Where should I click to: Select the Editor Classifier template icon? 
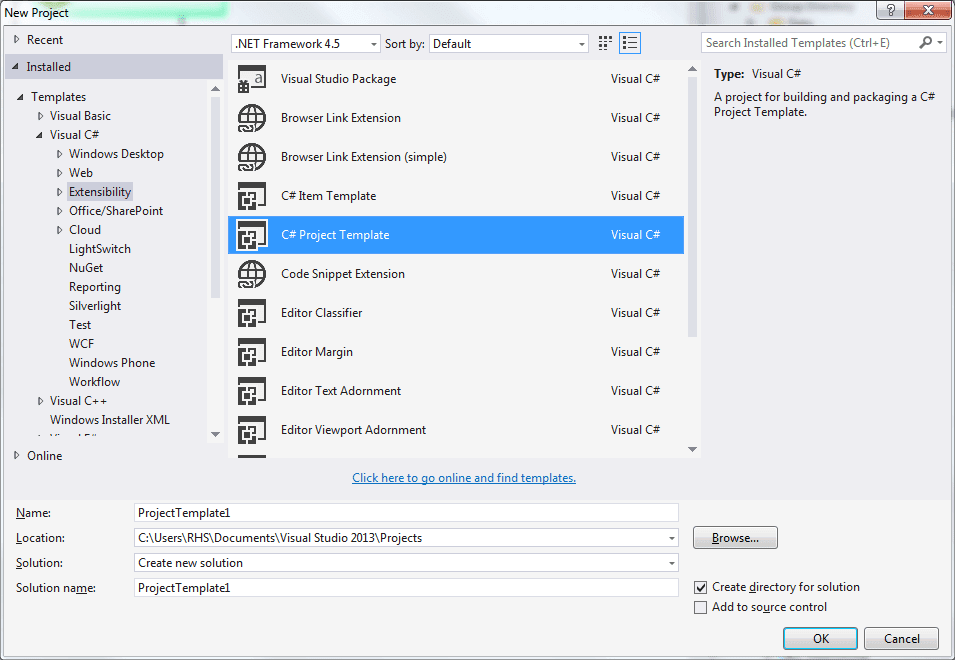click(251, 312)
